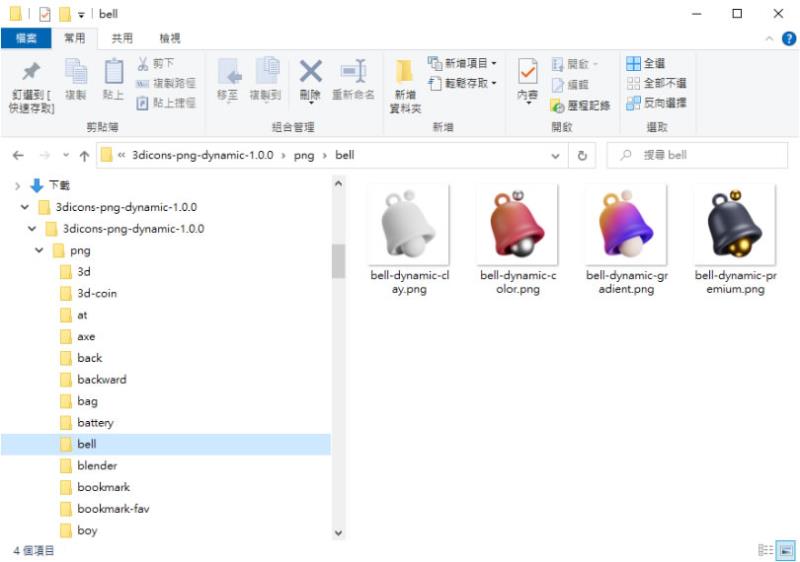Pin to Quick access in the ribbon

31,87
